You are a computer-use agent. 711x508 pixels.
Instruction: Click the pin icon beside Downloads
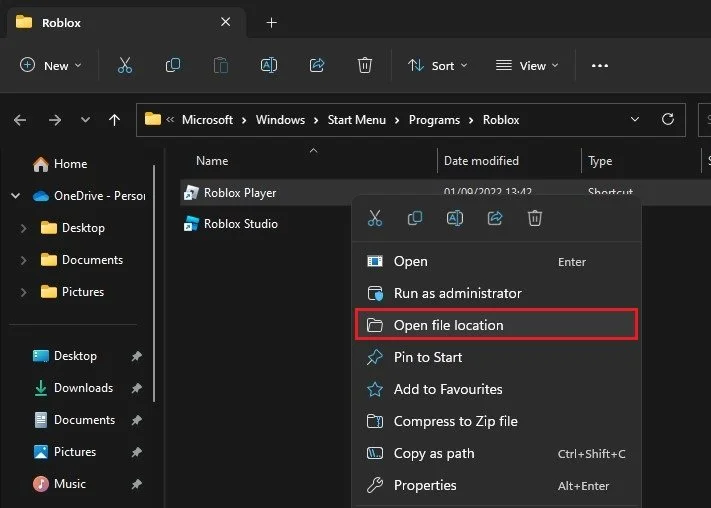tap(136, 388)
